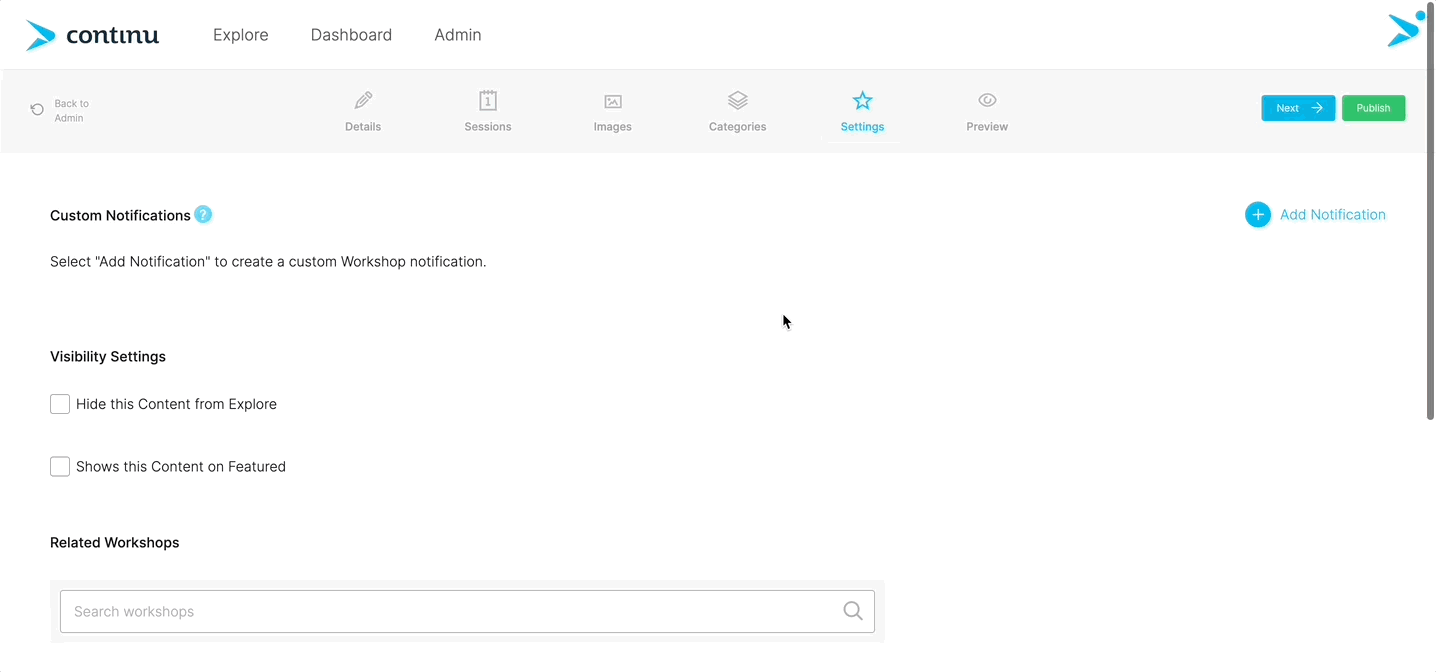Open the Custom Notifications help tooltip
This screenshot has width=1436, height=672.
(x=203, y=214)
